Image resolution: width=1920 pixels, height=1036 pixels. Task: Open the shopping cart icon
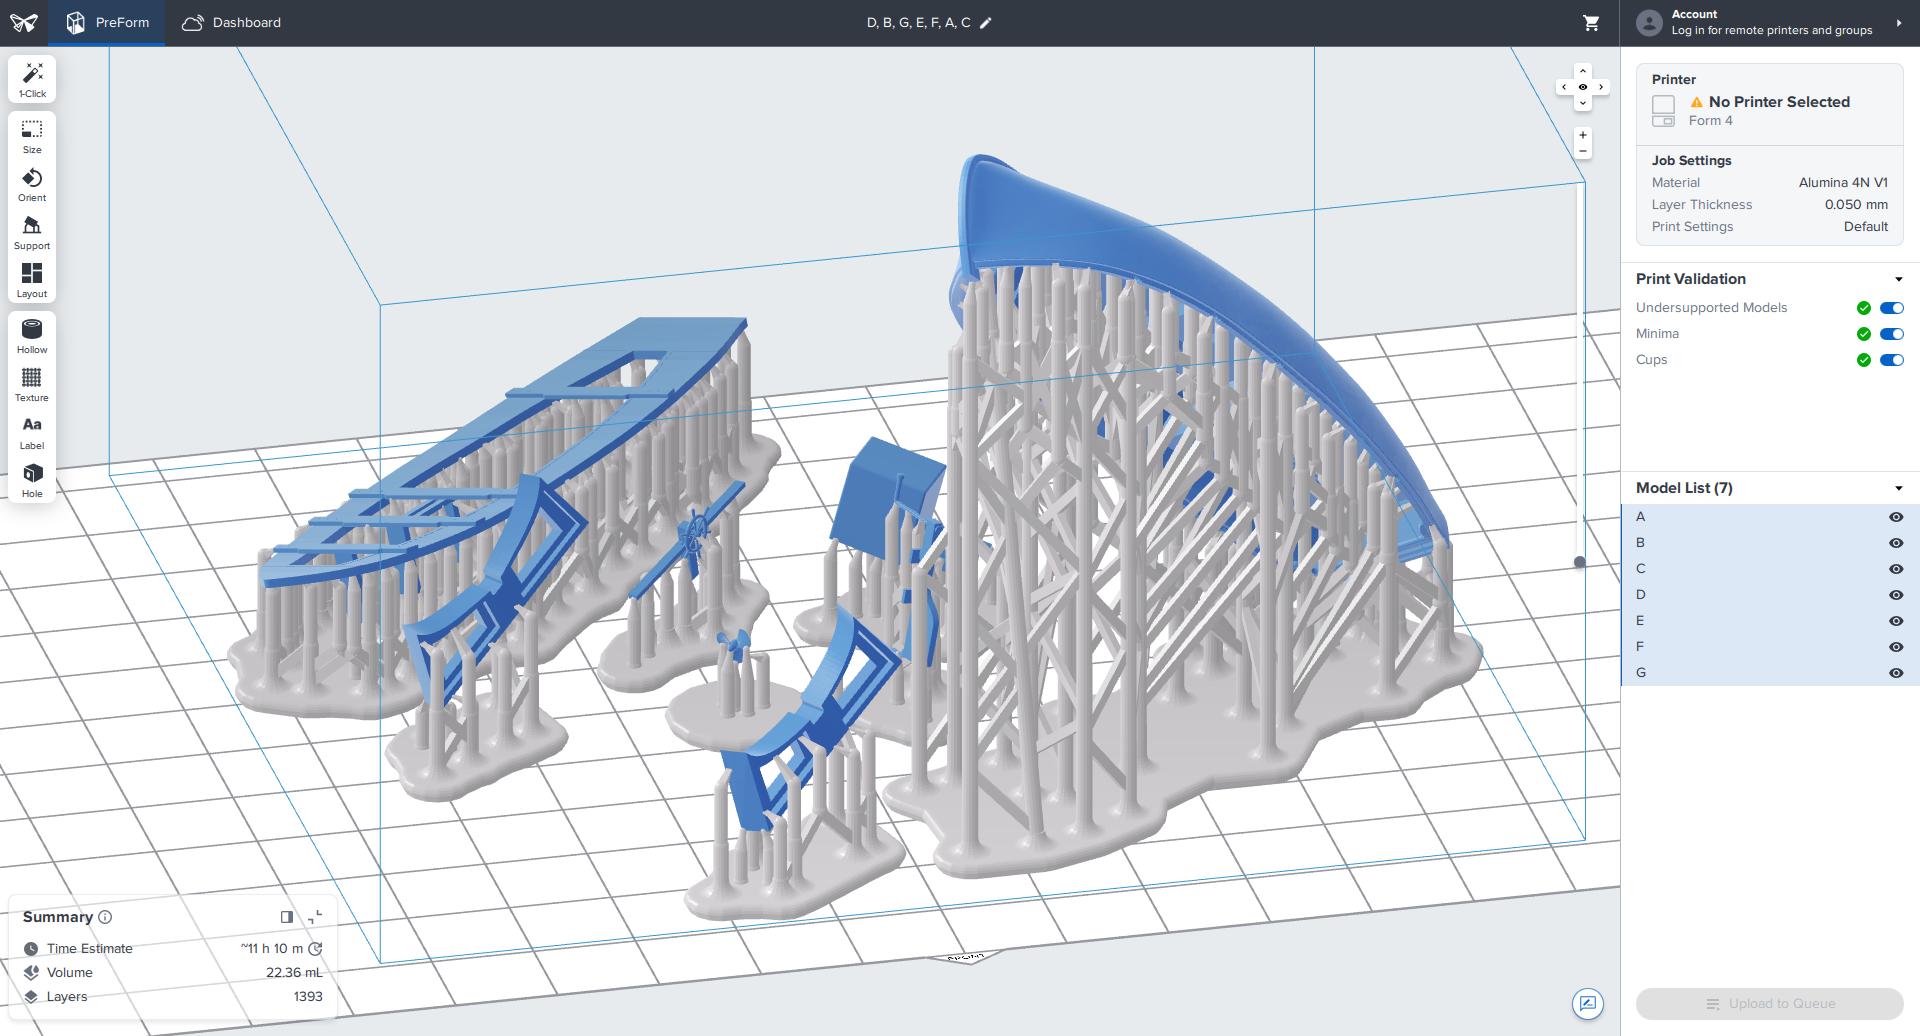(1591, 23)
